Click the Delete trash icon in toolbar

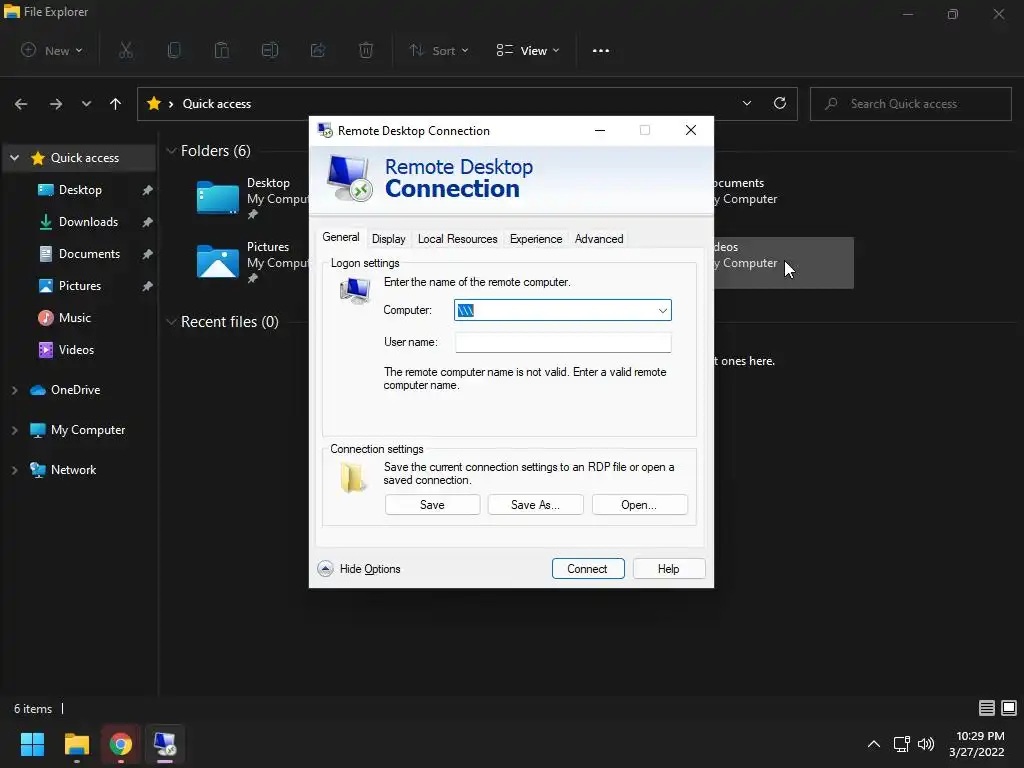pyautogui.click(x=366, y=50)
